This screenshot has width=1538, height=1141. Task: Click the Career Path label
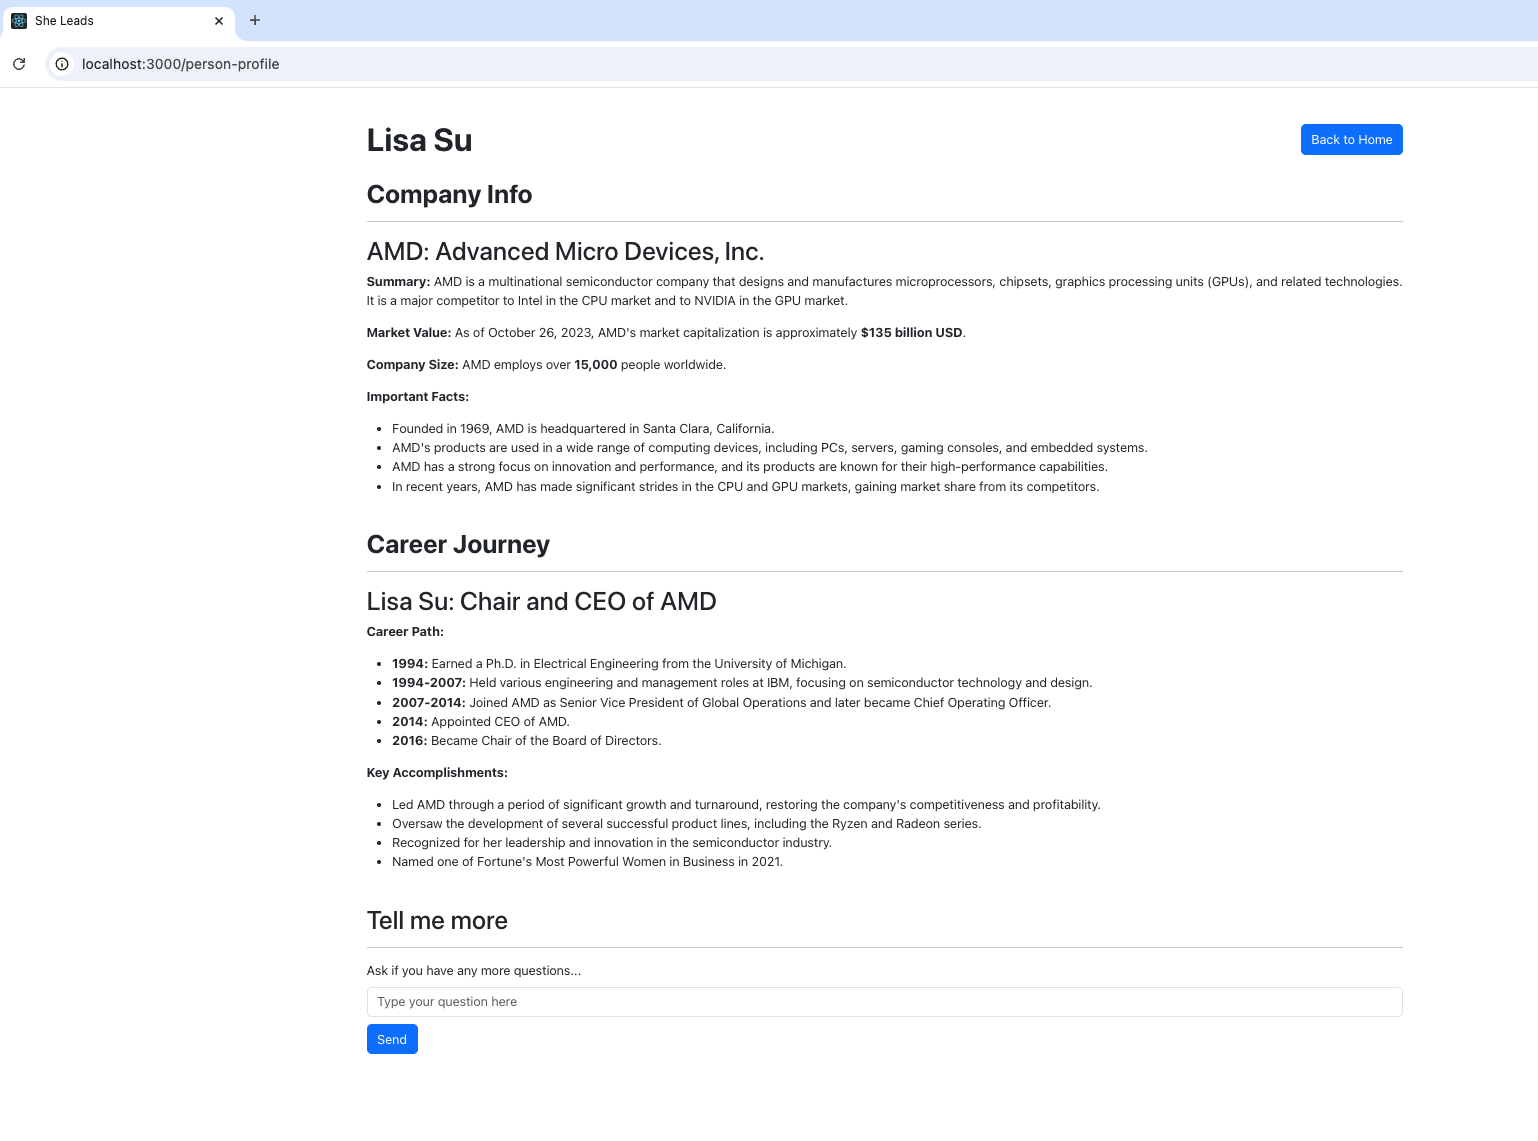point(405,632)
